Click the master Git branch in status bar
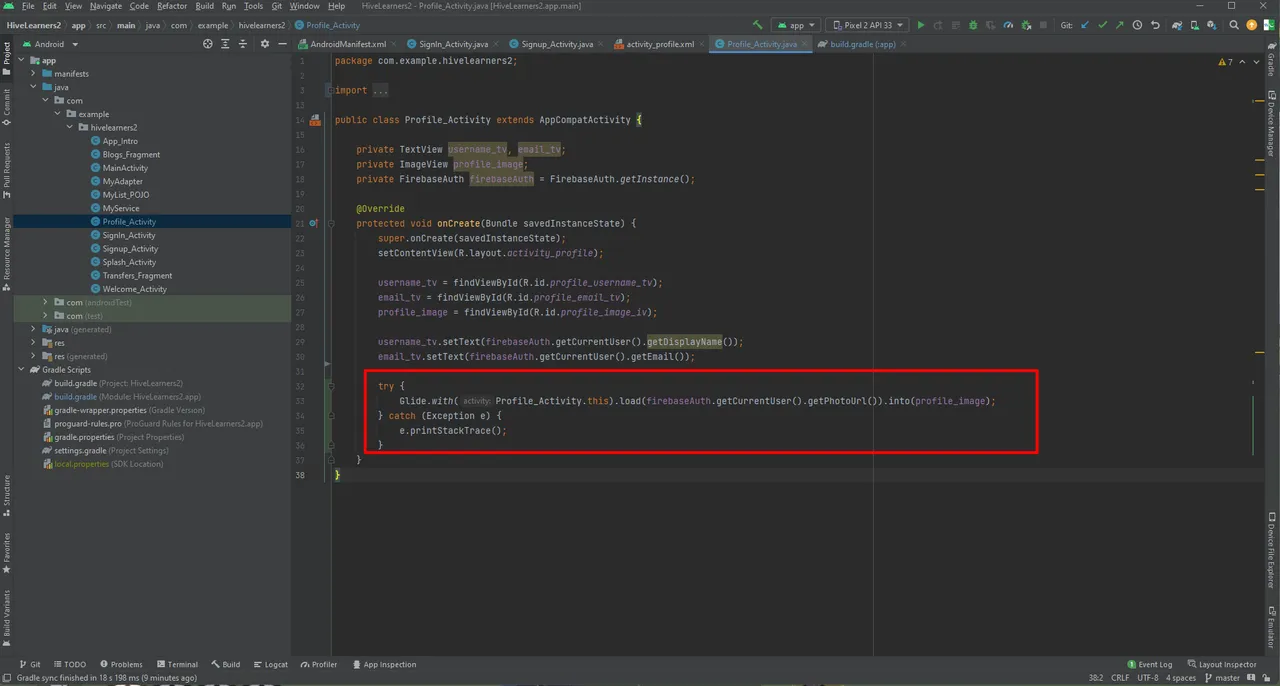Image resolution: width=1280 pixels, height=686 pixels. tap(1220, 677)
